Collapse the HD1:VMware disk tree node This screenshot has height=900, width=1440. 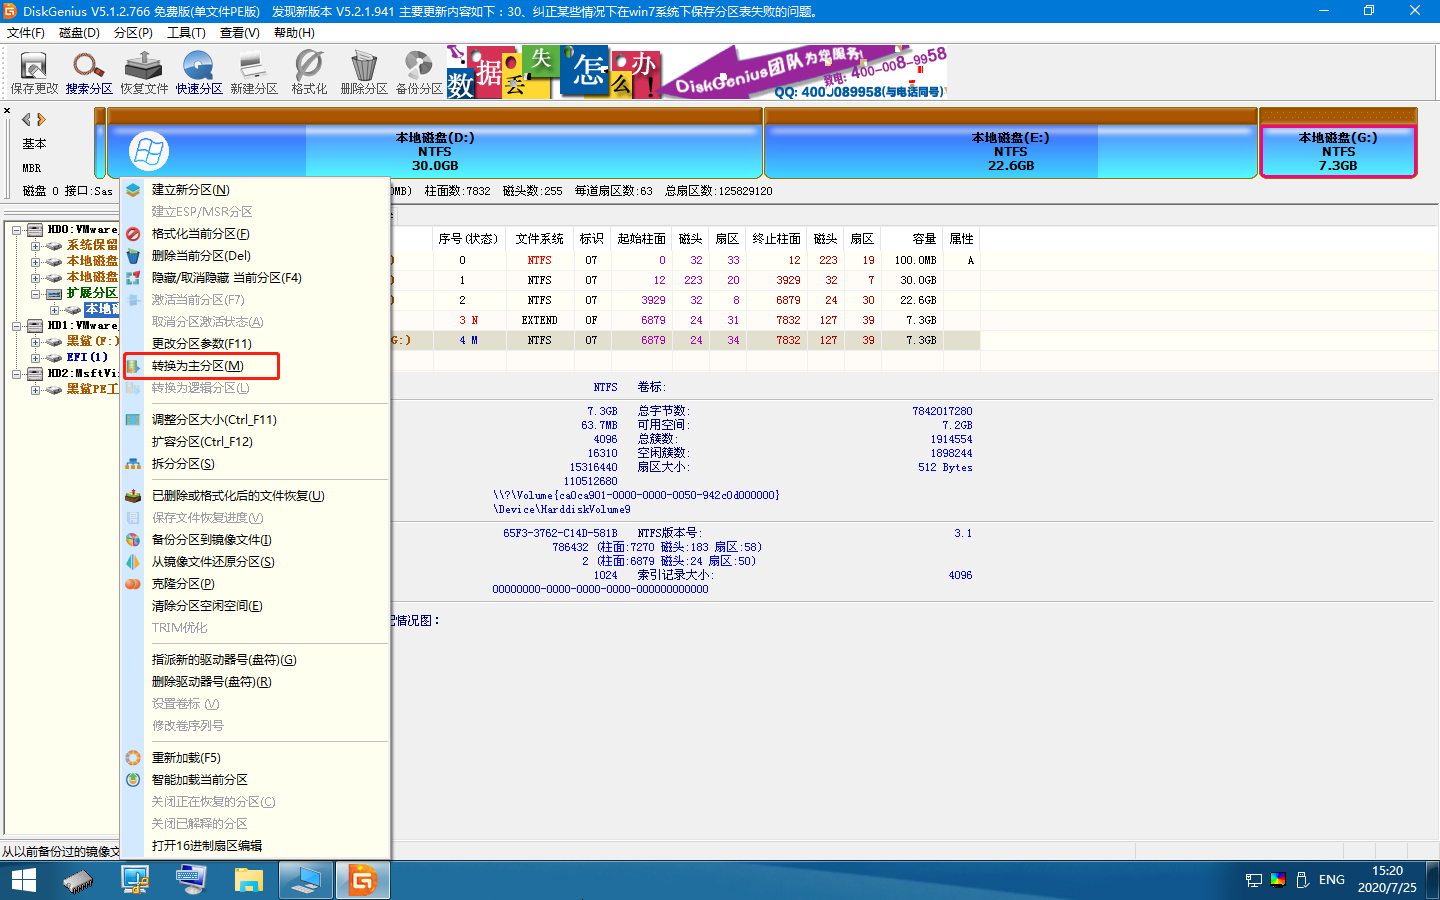pyautogui.click(x=17, y=326)
